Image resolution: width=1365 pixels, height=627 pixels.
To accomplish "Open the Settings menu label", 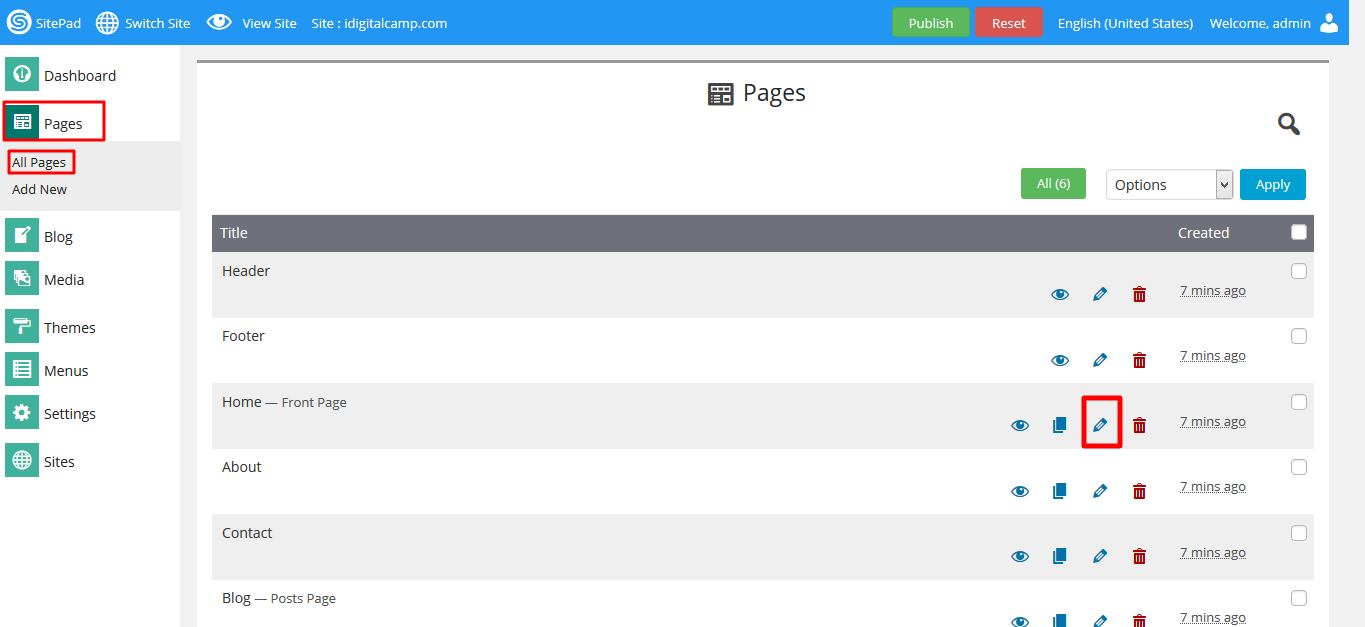I will [x=70, y=413].
